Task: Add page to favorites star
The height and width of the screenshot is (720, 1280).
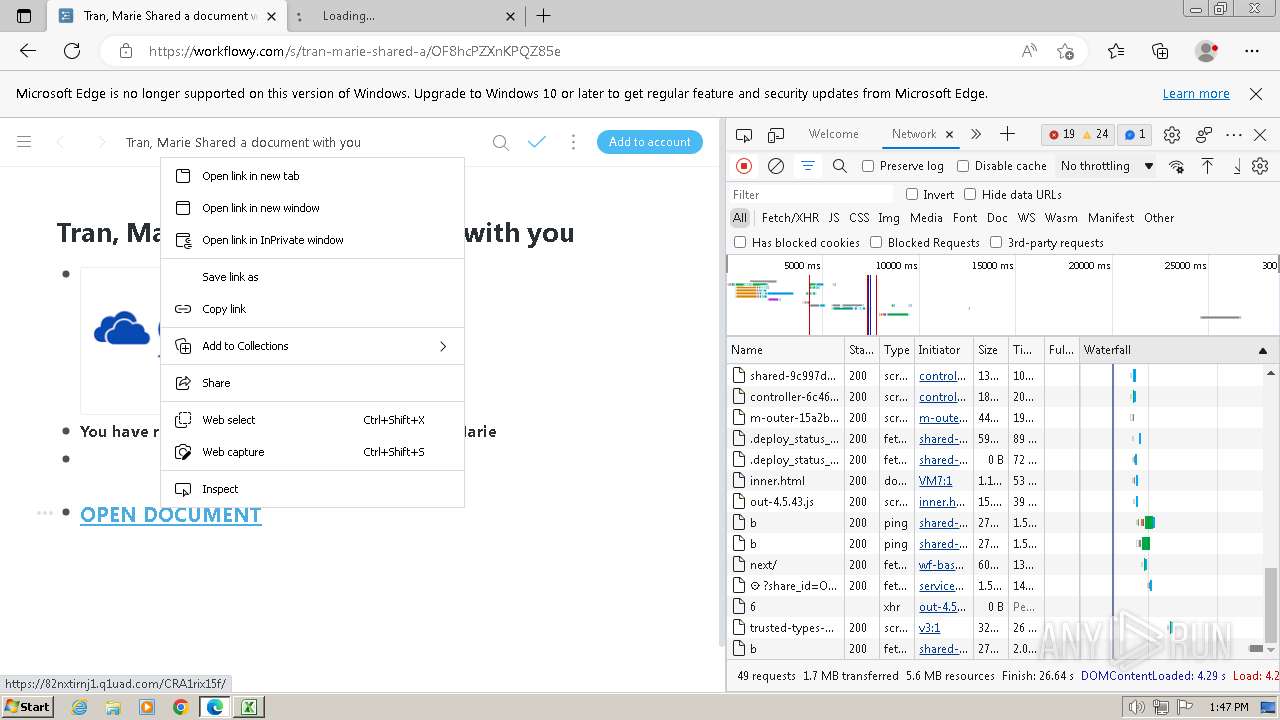Action: [x=1065, y=51]
